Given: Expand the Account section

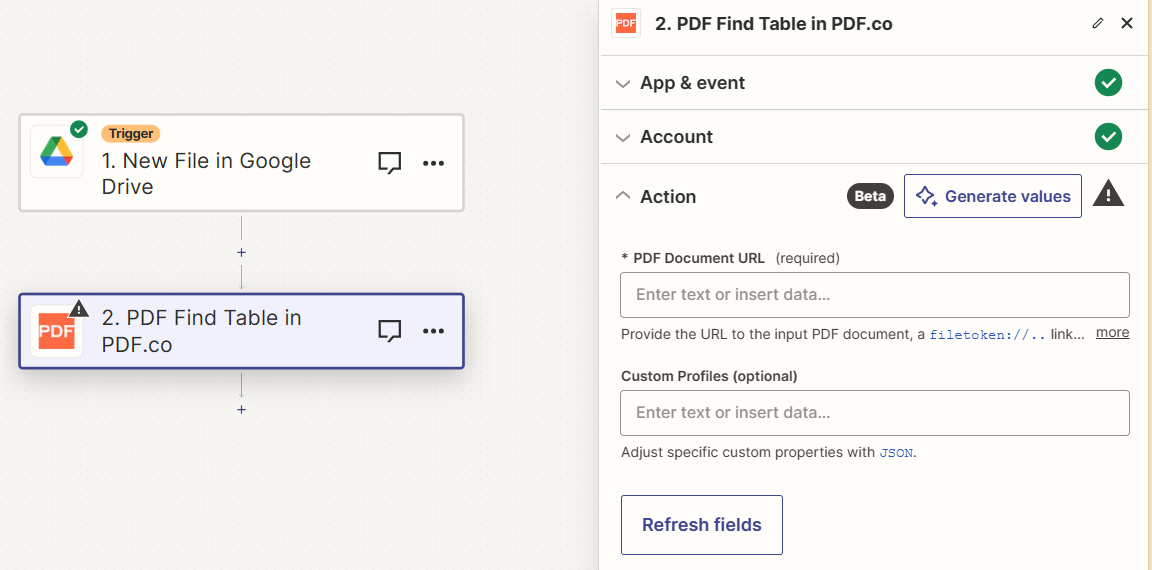Looking at the screenshot, I should (x=622, y=137).
